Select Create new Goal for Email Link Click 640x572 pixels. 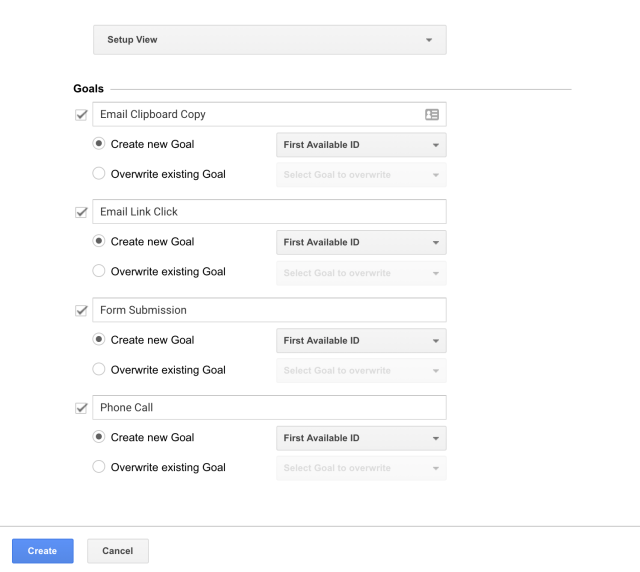point(99,241)
